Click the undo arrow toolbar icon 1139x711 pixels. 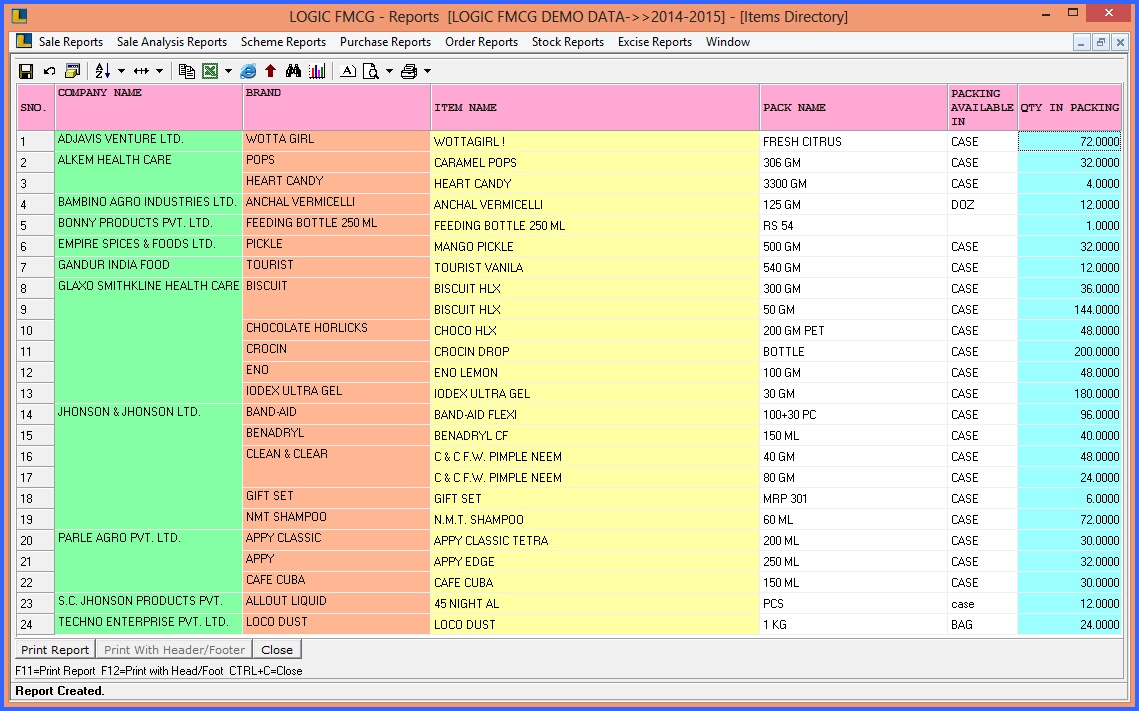tap(49, 71)
